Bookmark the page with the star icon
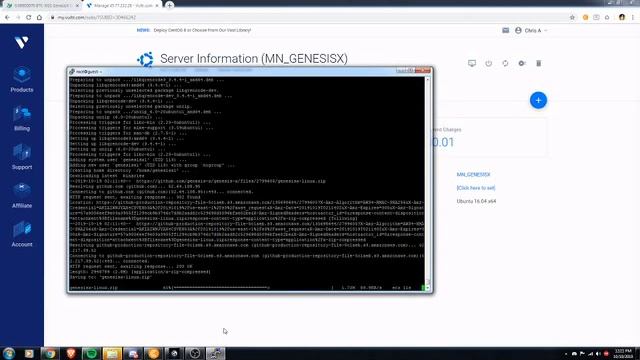Image resolution: width=640 pixels, height=360 pixels. (x=572, y=18)
